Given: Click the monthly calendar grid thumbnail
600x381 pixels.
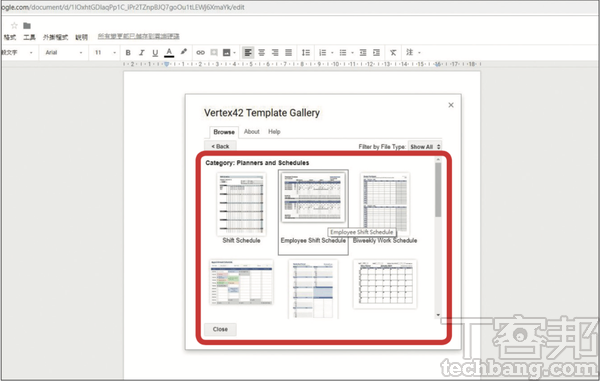Looking at the screenshot, I should click(385, 284).
